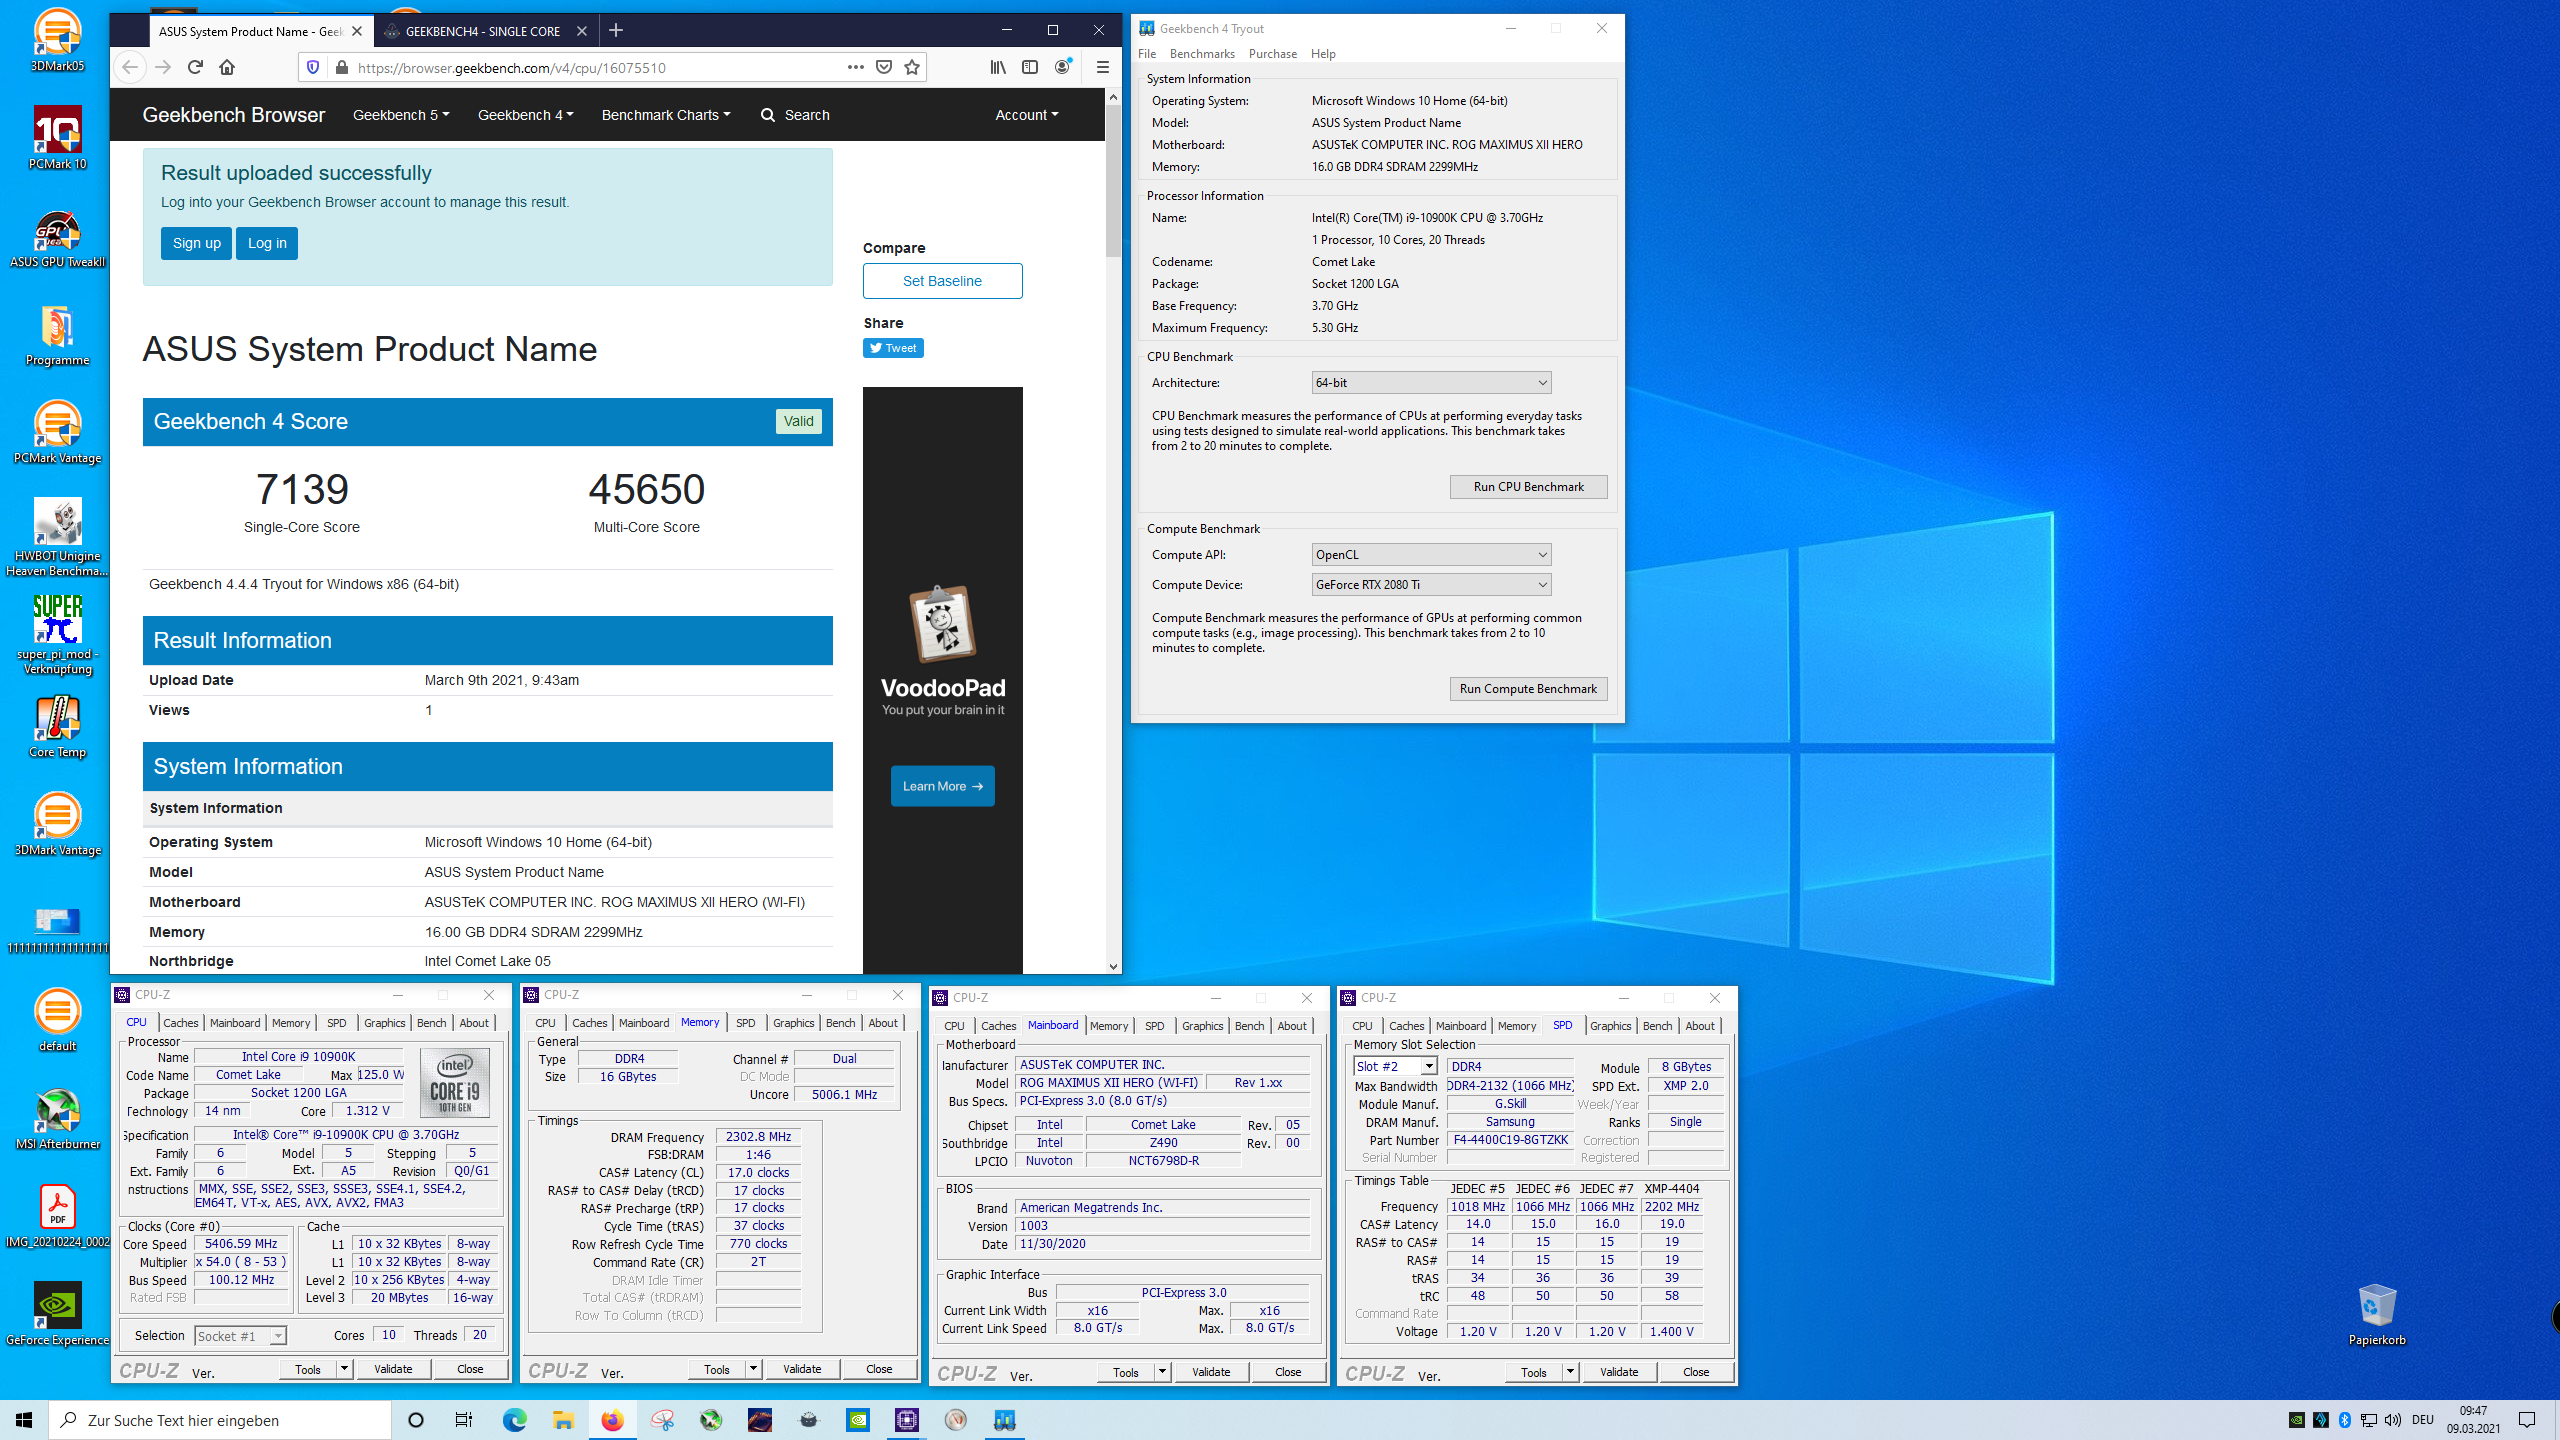Image resolution: width=2560 pixels, height=1440 pixels.
Task: Click Run CPU Benchmark button
Action: [x=1528, y=487]
